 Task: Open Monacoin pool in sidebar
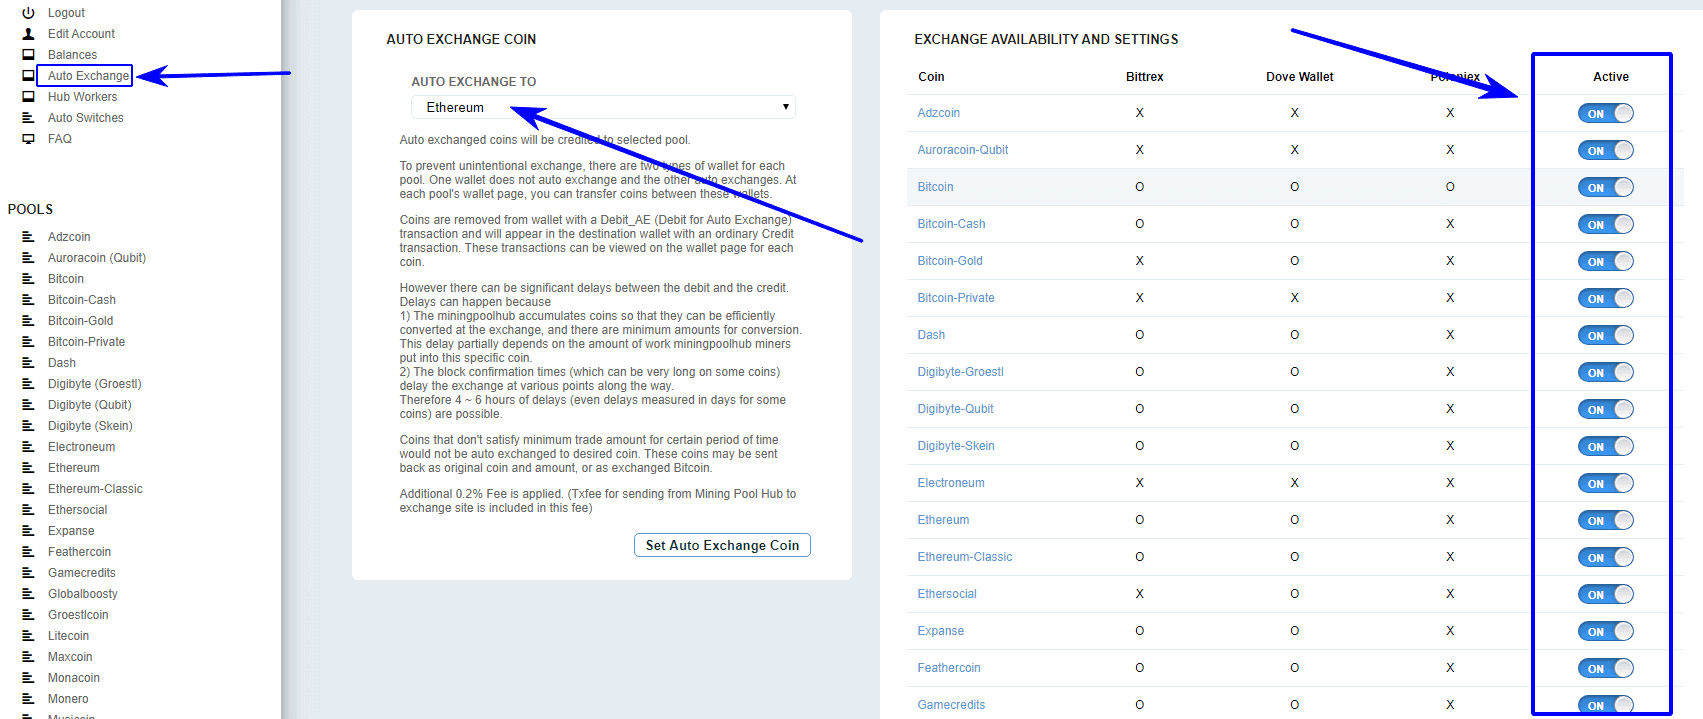[74, 678]
